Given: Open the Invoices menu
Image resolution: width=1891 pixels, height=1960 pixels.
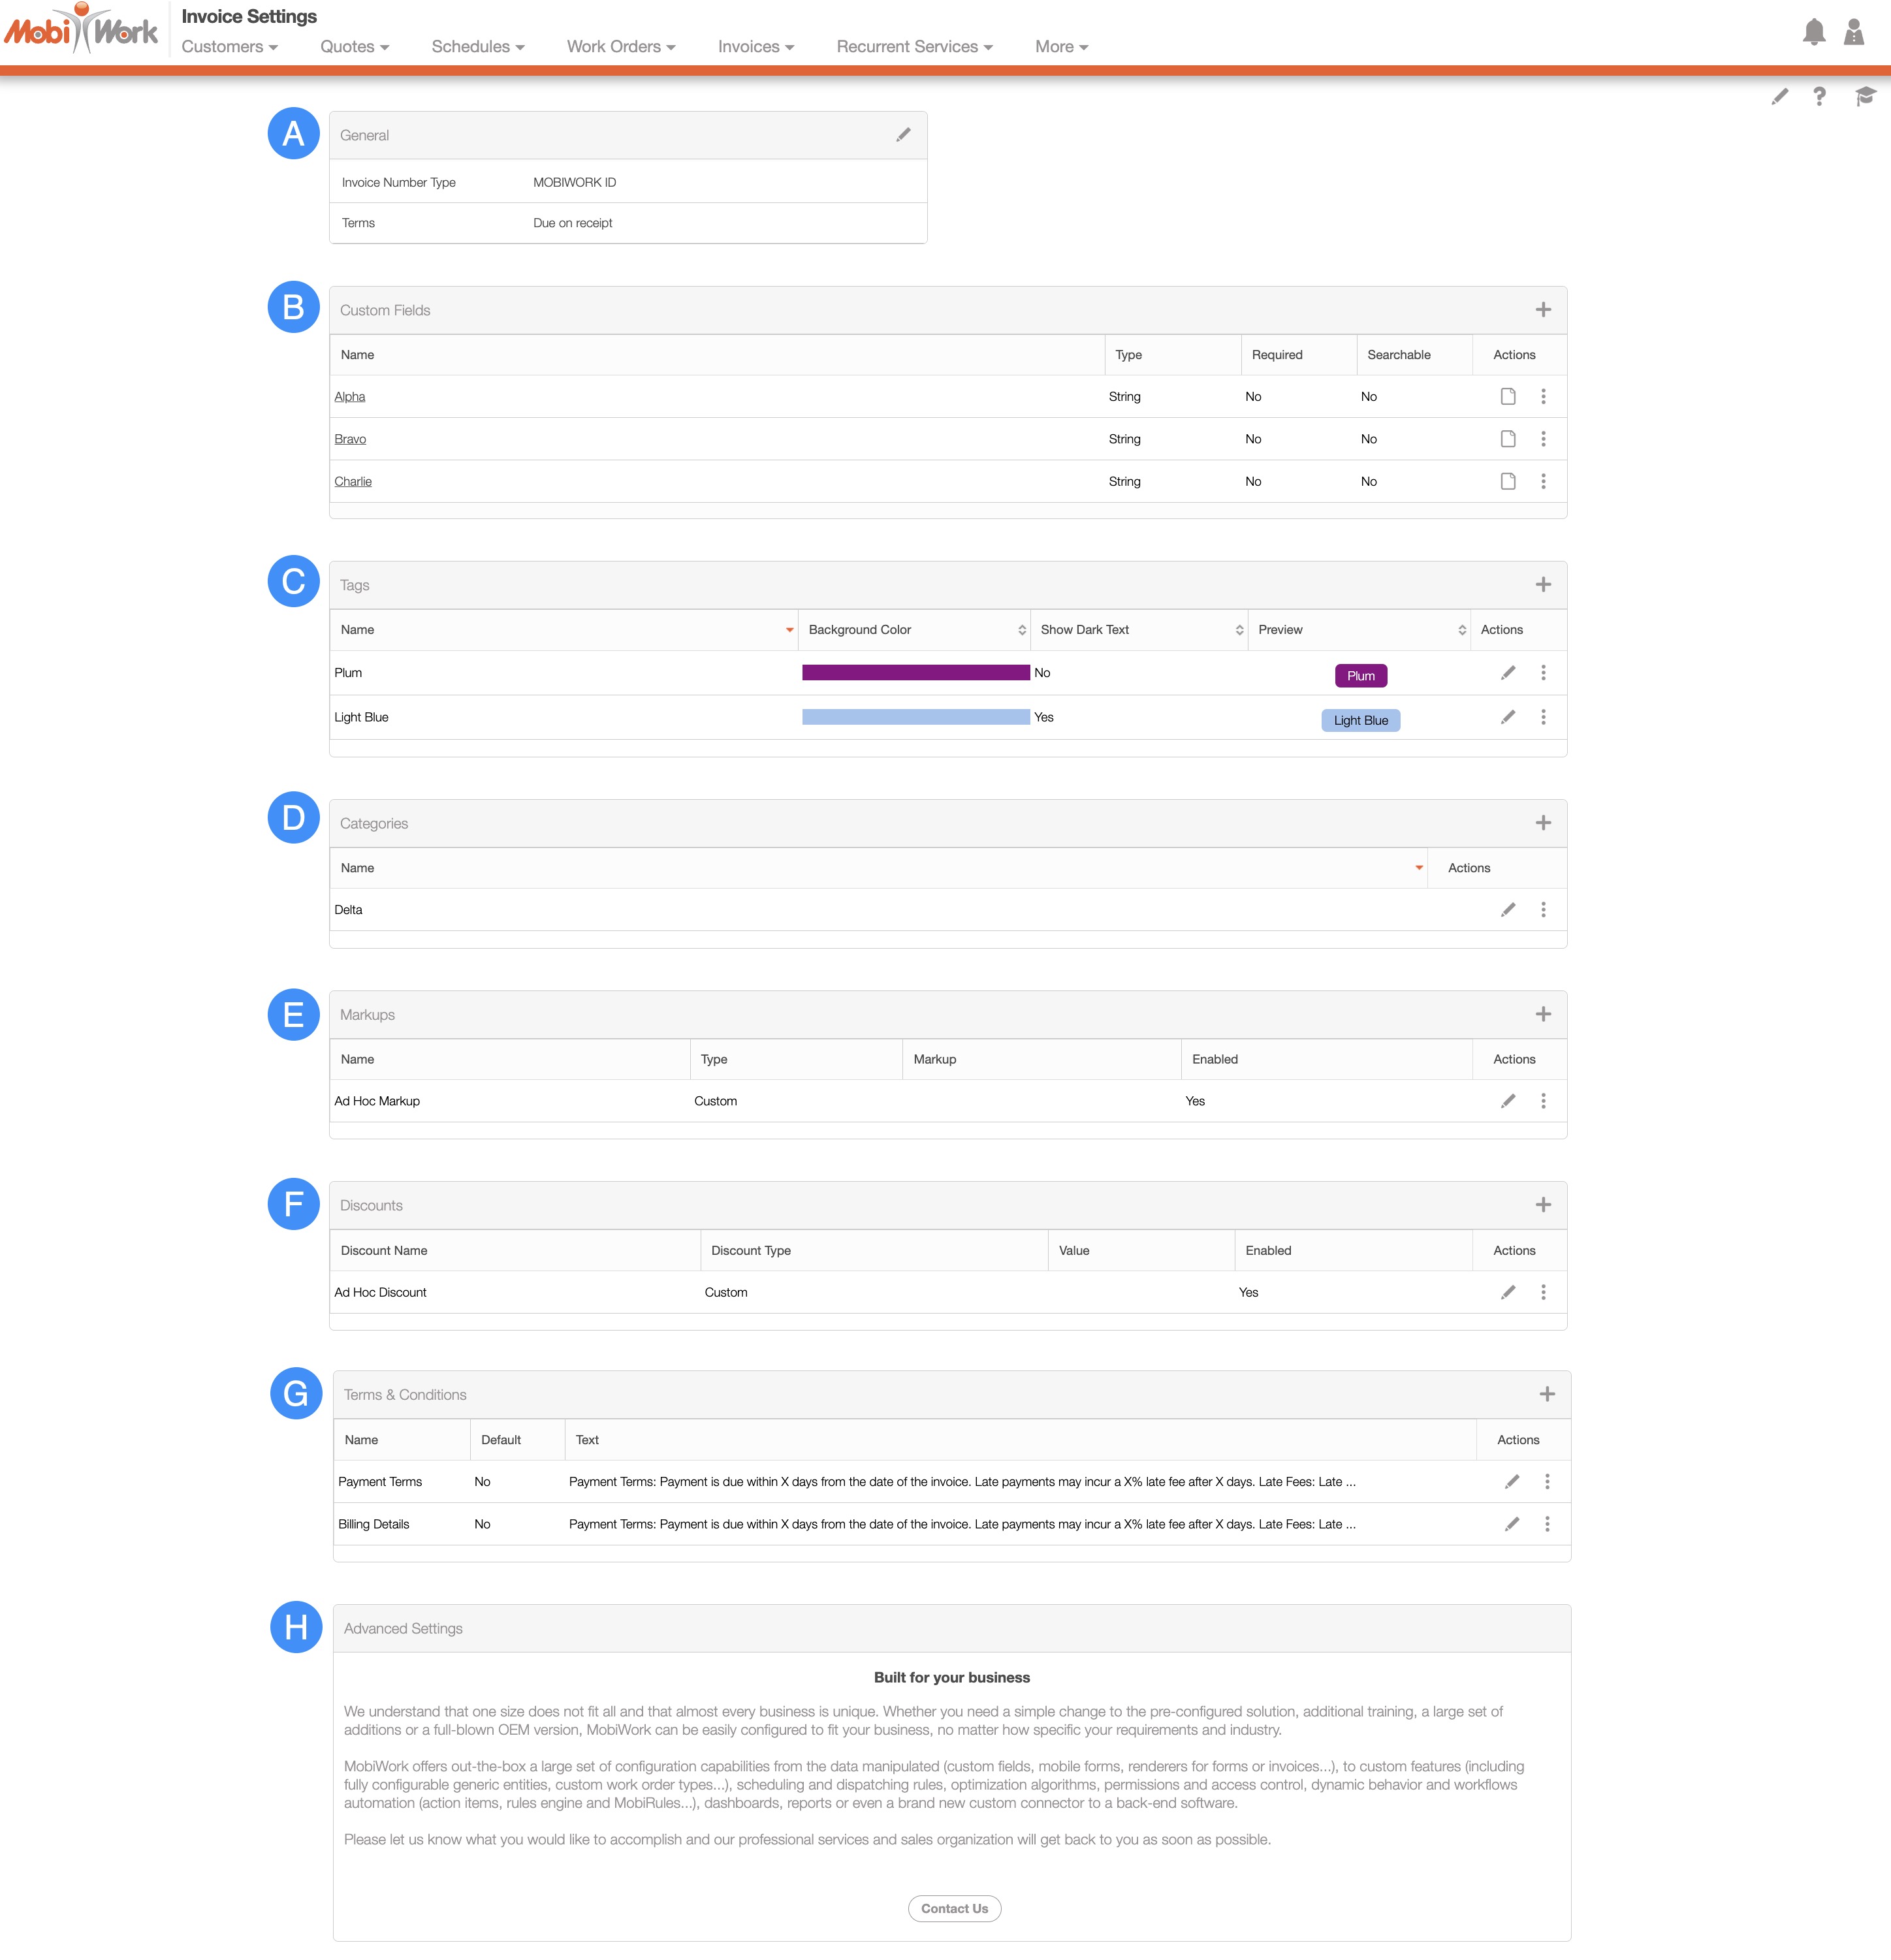Looking at the screenshot, I should [756, 47].
